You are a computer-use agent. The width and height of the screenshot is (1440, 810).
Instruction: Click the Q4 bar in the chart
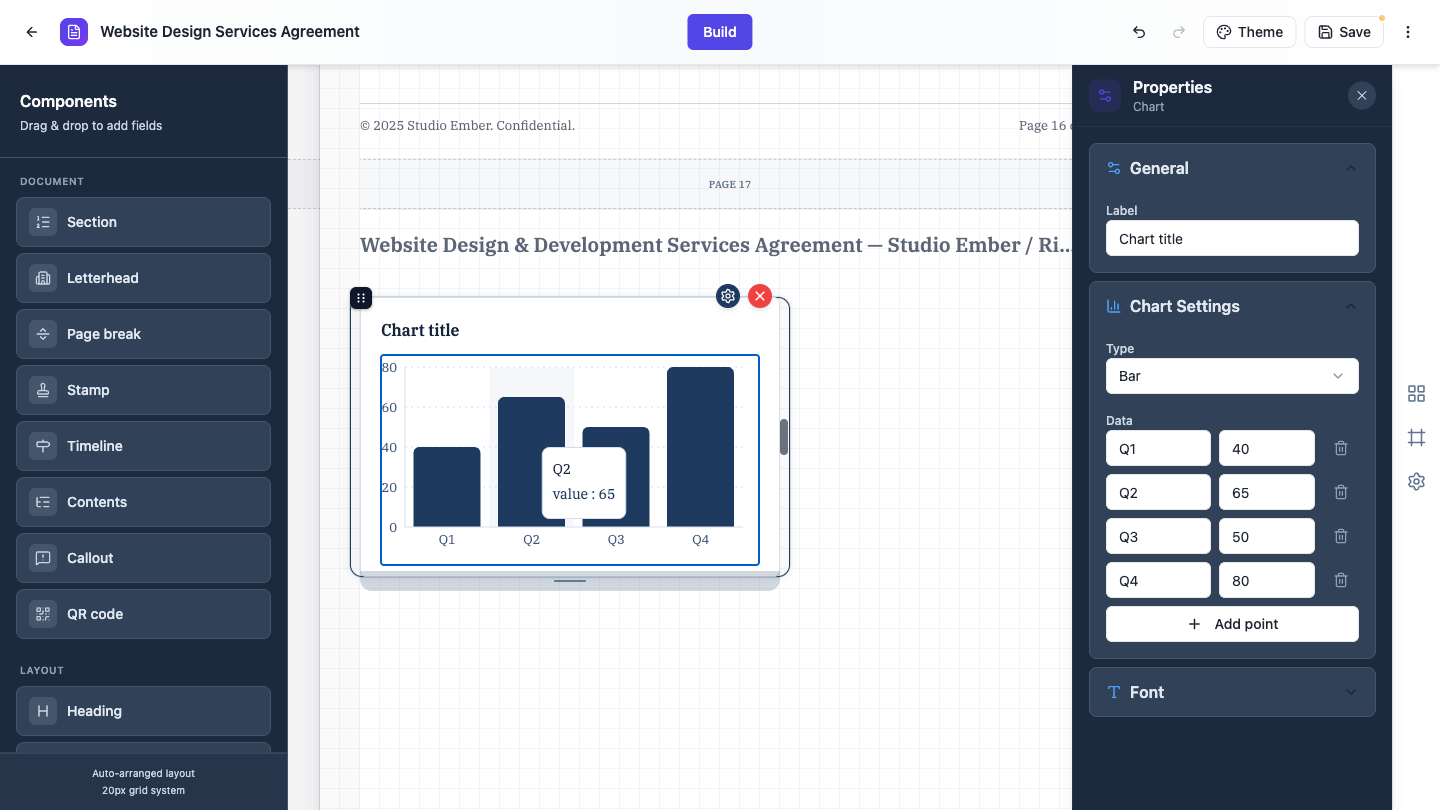(x=700, y=447)
